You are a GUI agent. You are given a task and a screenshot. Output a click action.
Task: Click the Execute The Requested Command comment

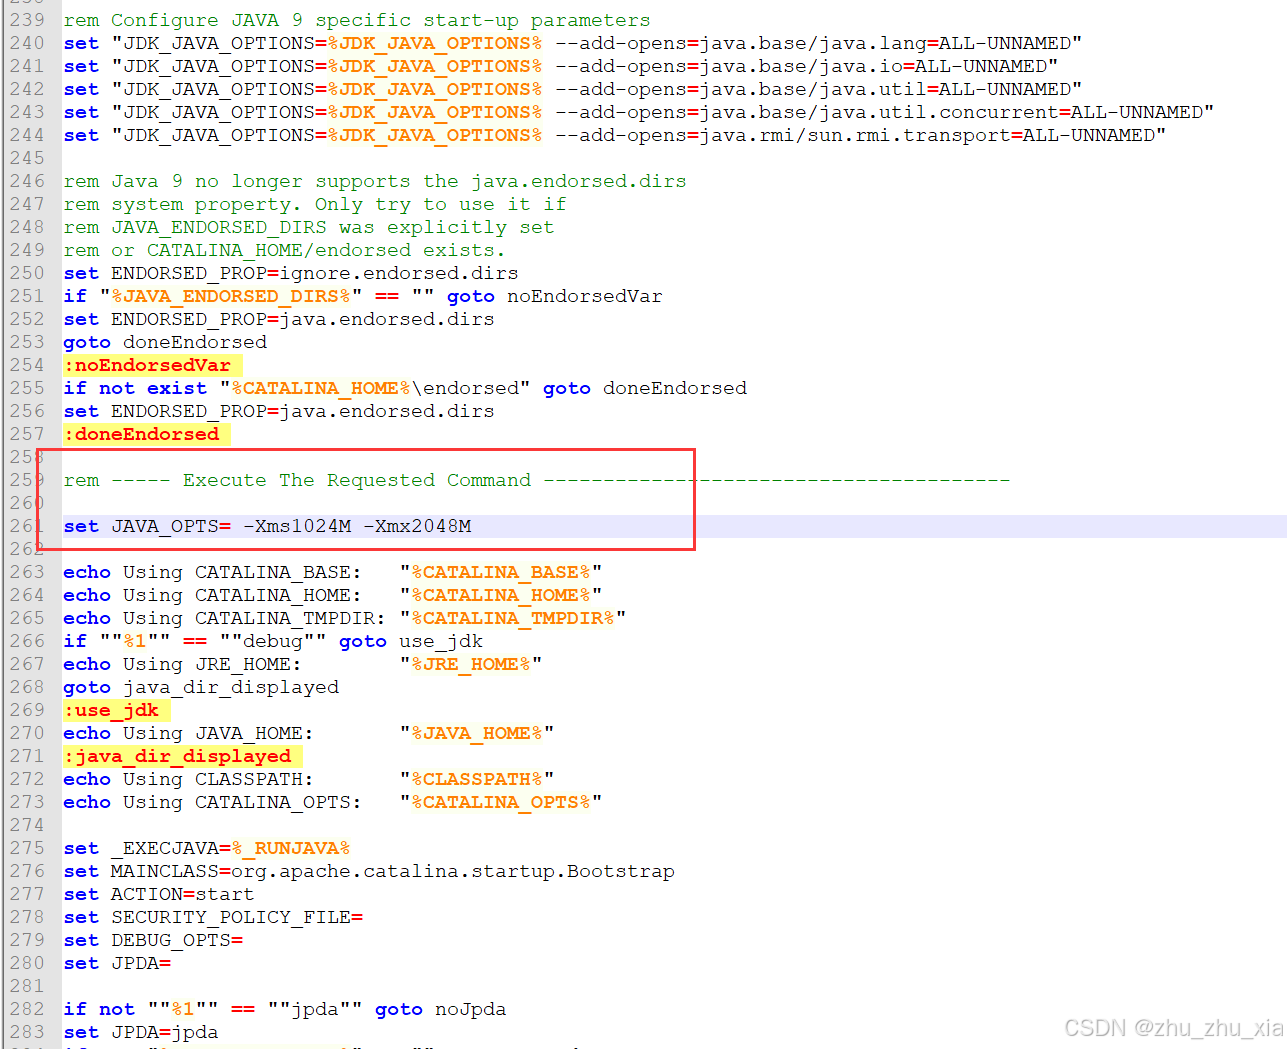click(x=355, y=480)
